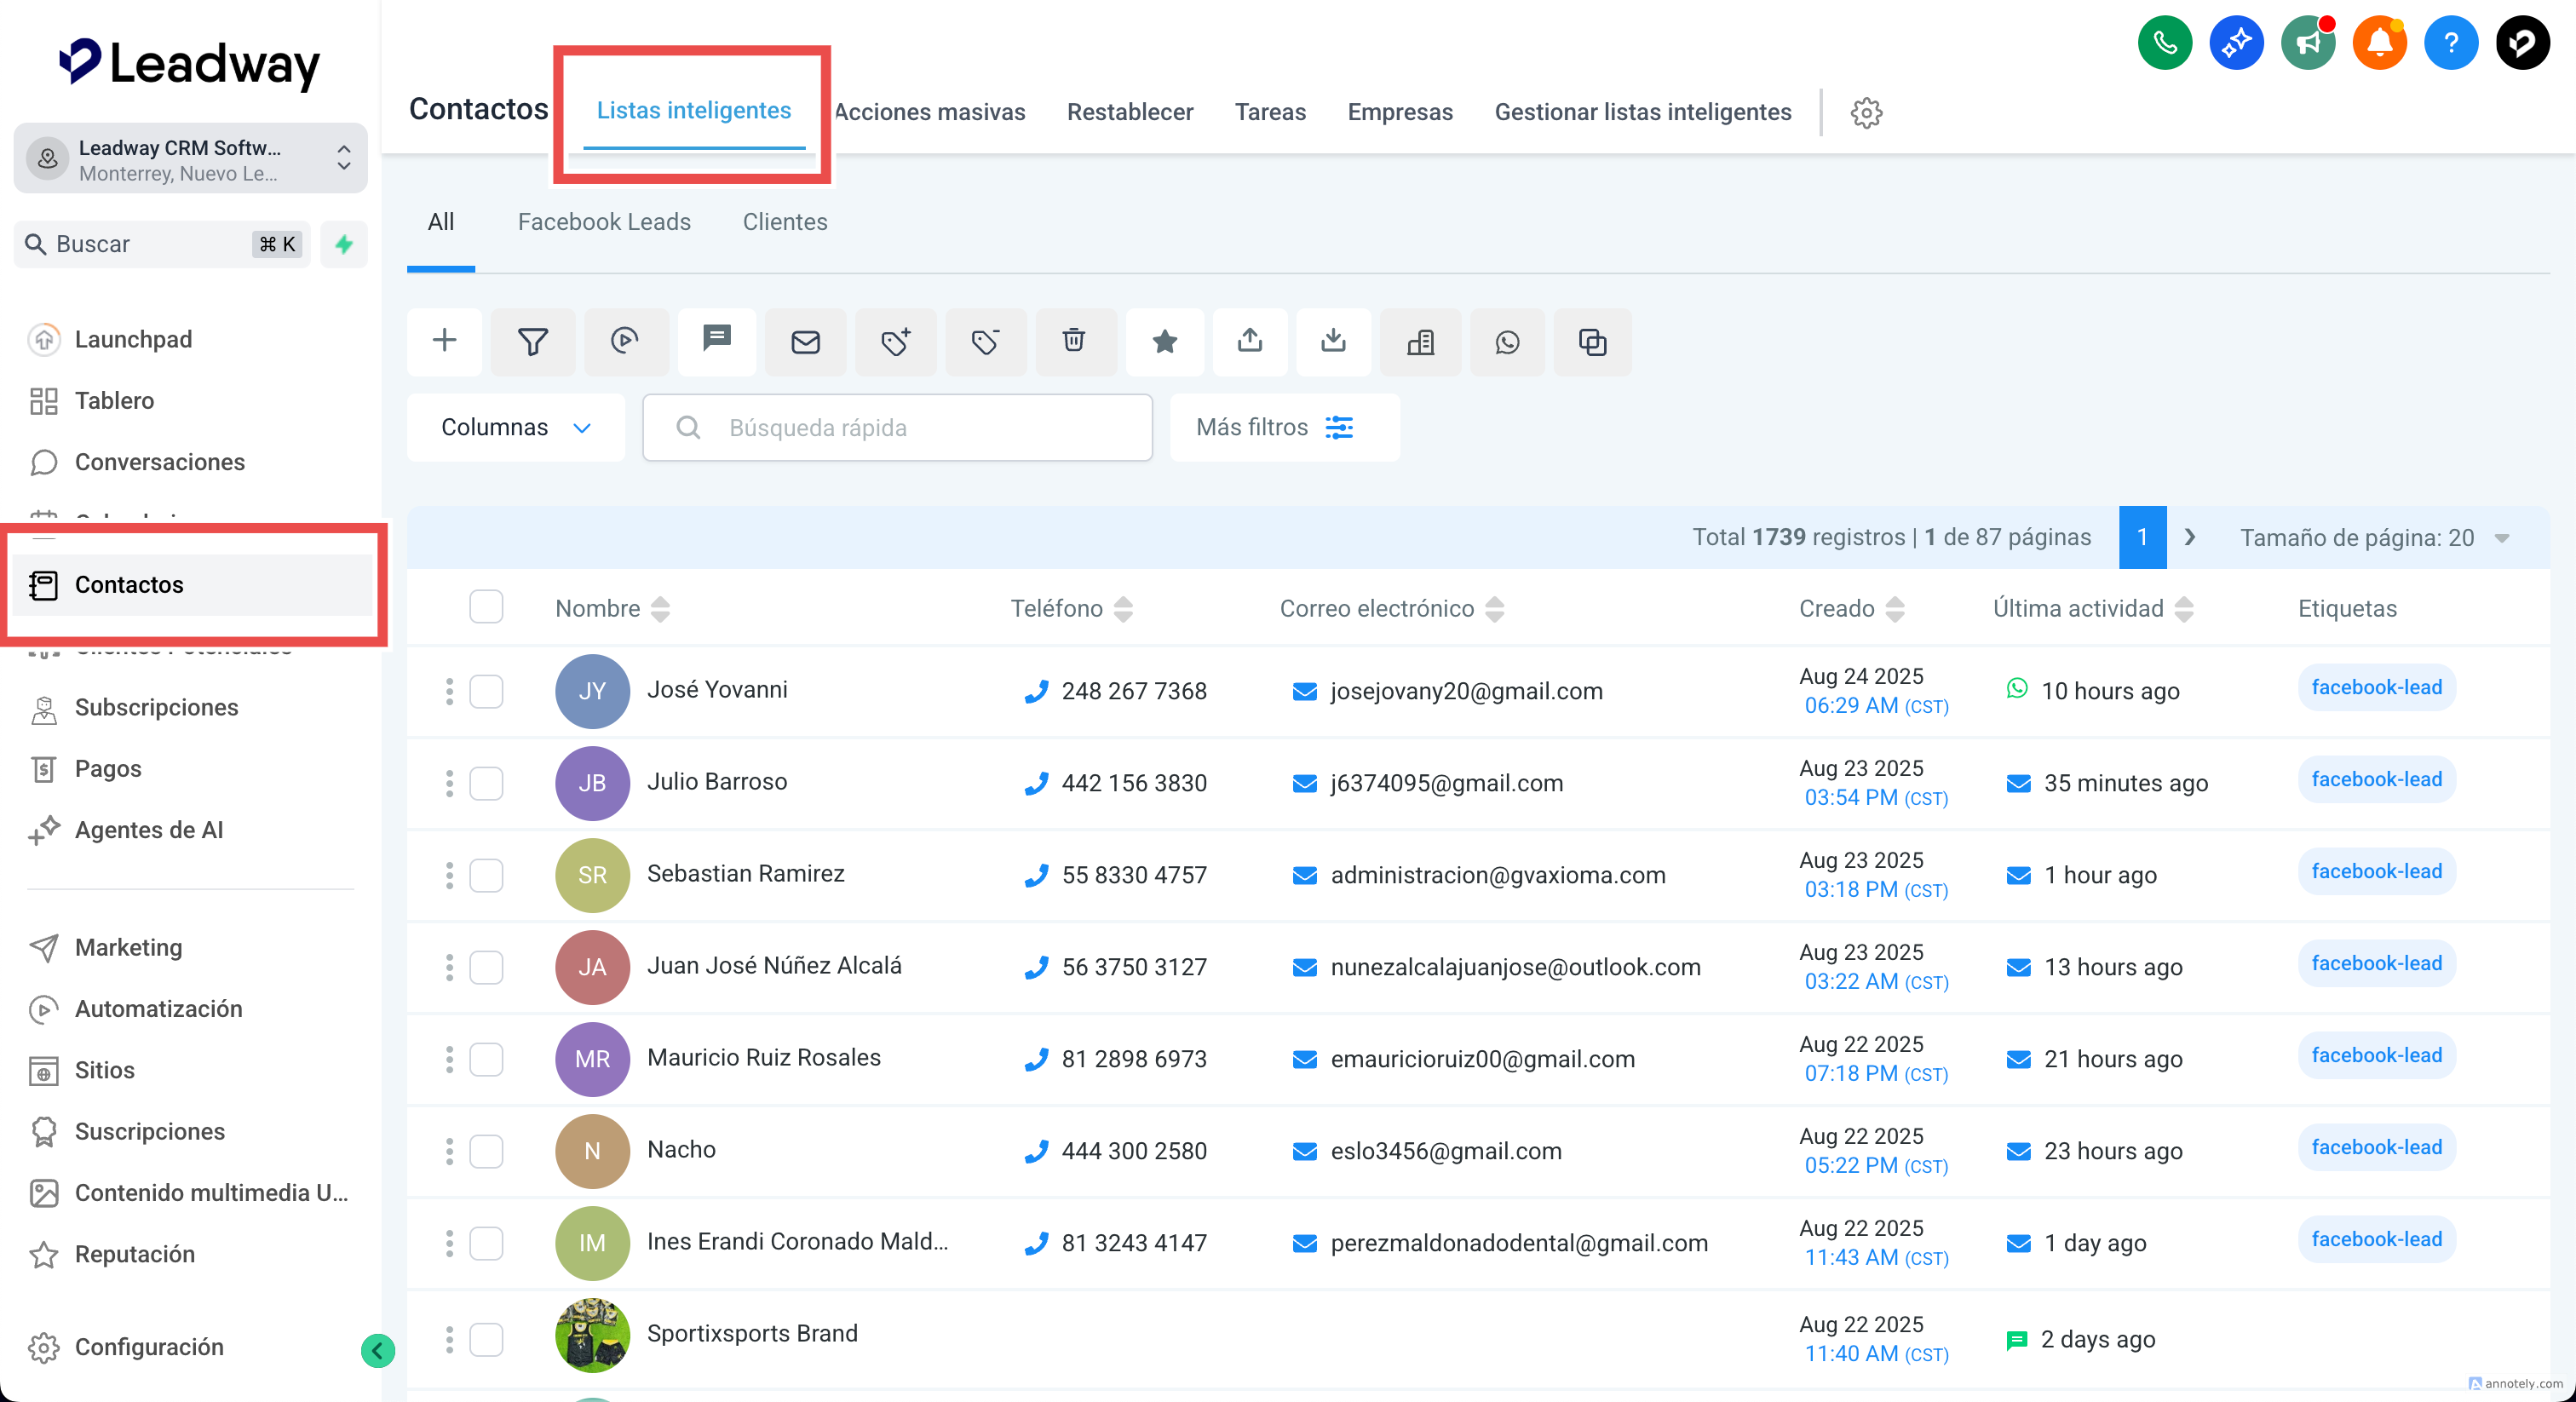Open Automatización in the sidebar
This screenshot has height=1402, width=2576.
158,1008
